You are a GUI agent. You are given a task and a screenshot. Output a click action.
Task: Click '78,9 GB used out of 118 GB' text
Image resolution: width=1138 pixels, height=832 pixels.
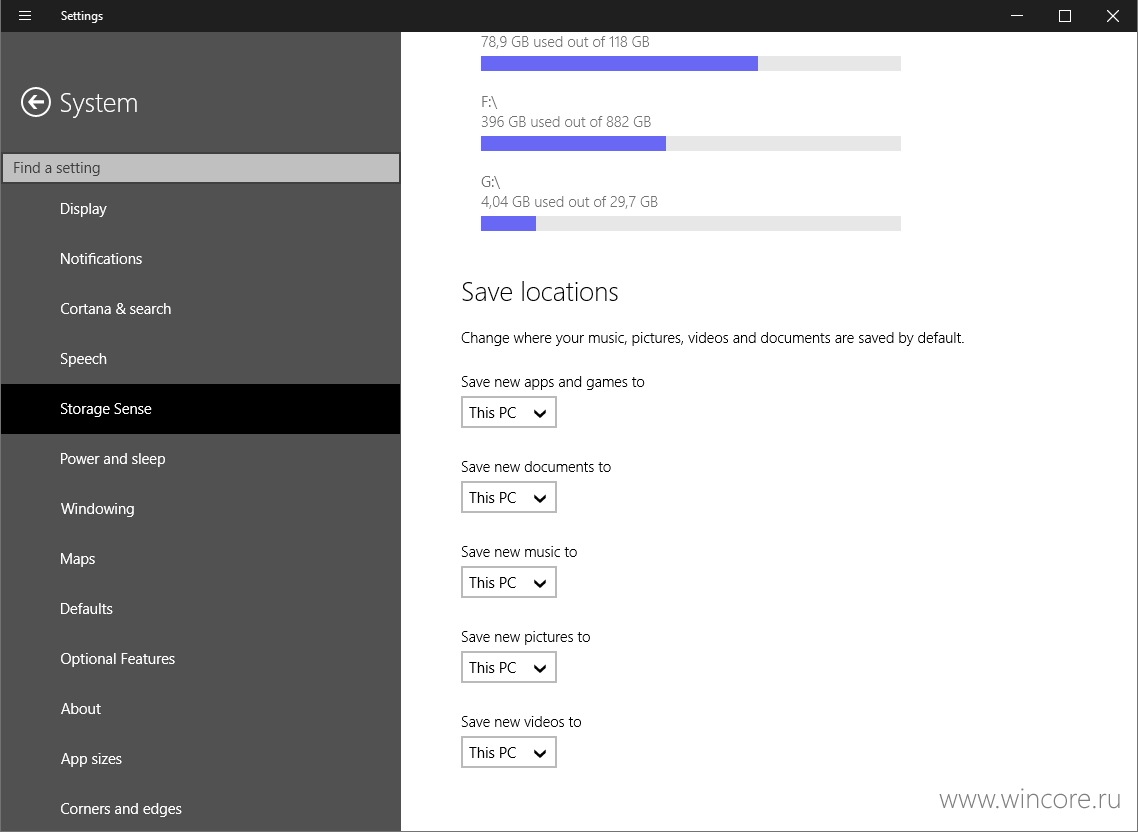[x=565, y=42]
